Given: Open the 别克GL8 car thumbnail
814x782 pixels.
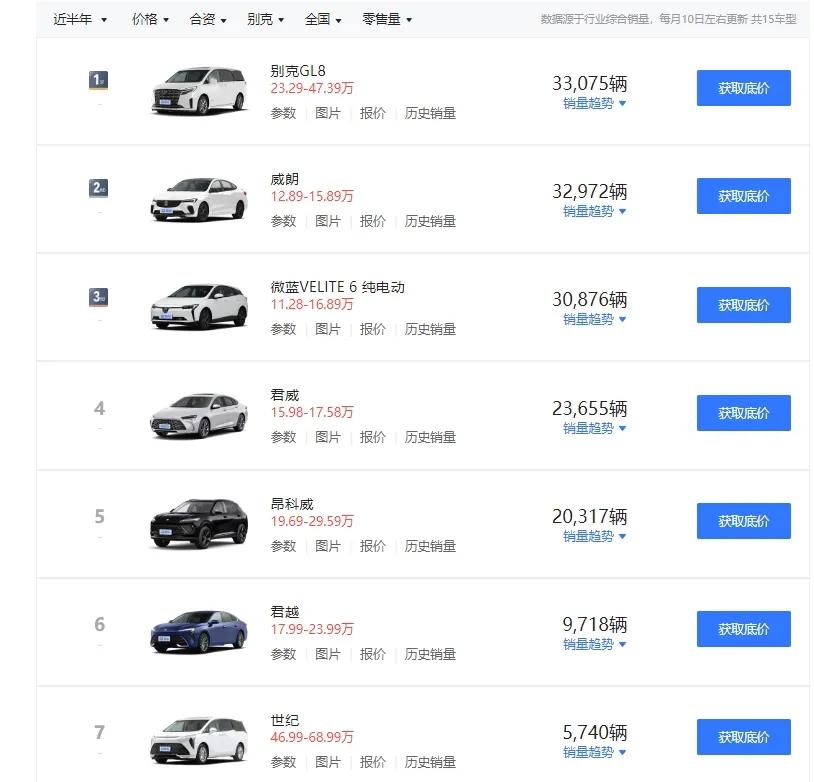Looking at the screenshot, I should pyautogui.click(x=199, y=91).
